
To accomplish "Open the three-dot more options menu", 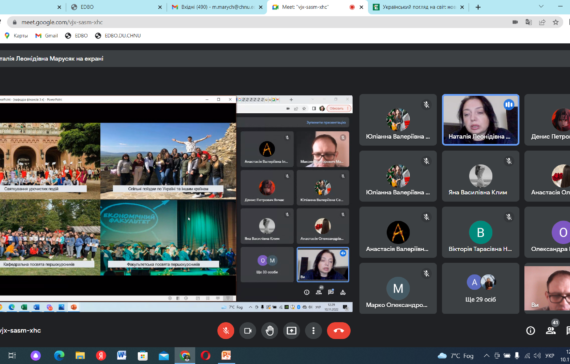I will coord(313,331).
